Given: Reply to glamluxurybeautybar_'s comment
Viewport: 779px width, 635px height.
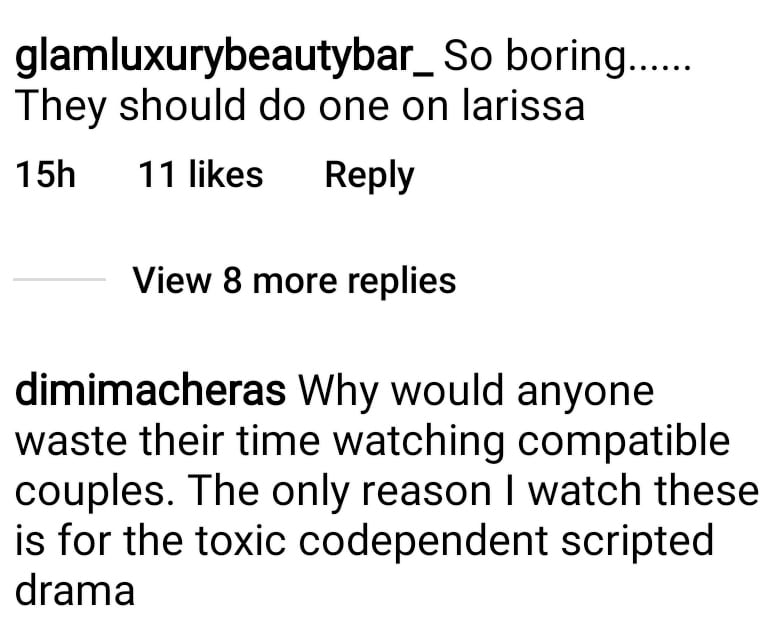Looking at the screenshot, I should tap(369, 176).
